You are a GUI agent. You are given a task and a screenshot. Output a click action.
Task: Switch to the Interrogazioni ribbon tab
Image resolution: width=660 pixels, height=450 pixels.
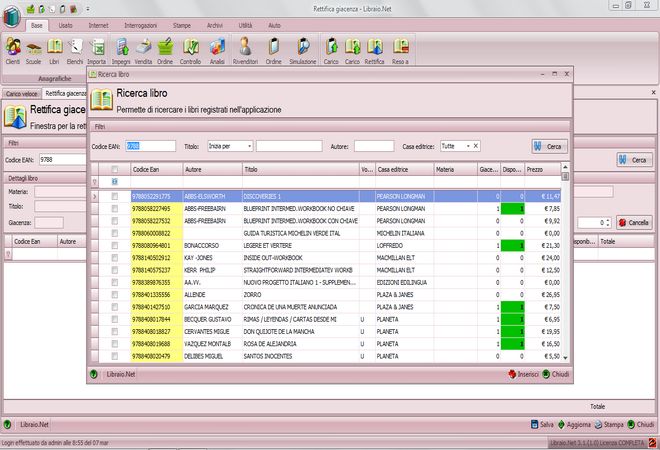click(x=142, y=23)
